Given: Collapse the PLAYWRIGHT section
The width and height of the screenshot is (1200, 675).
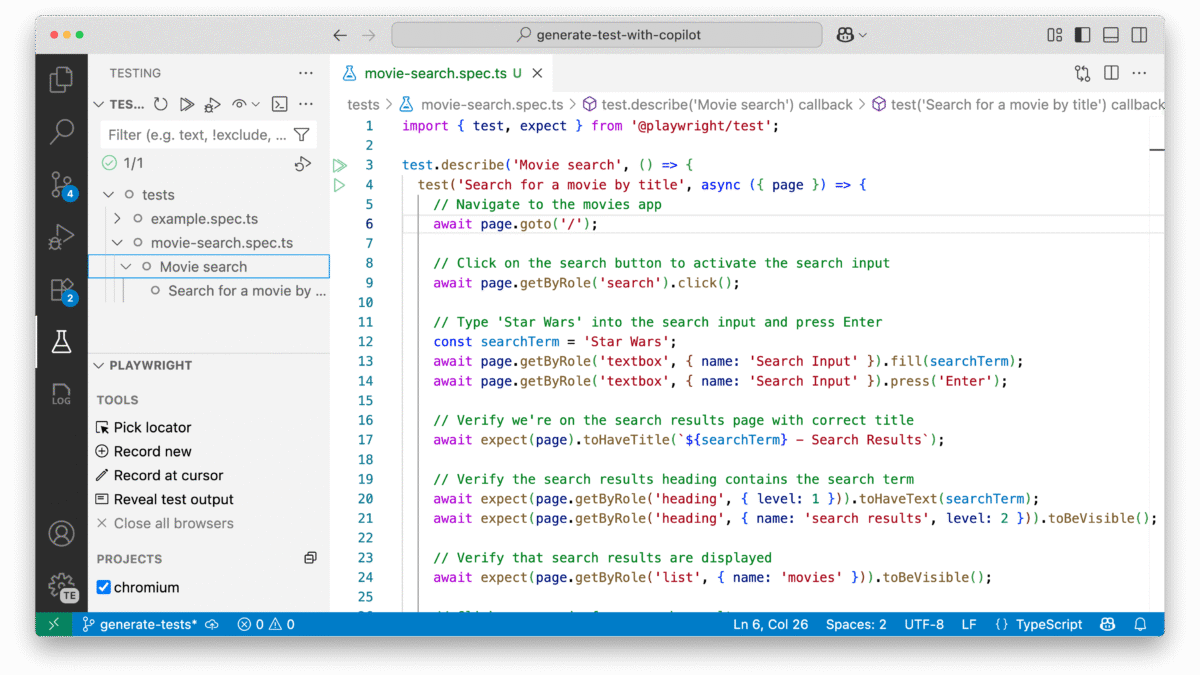Looking at the screenshot, I should coord(99,366).
